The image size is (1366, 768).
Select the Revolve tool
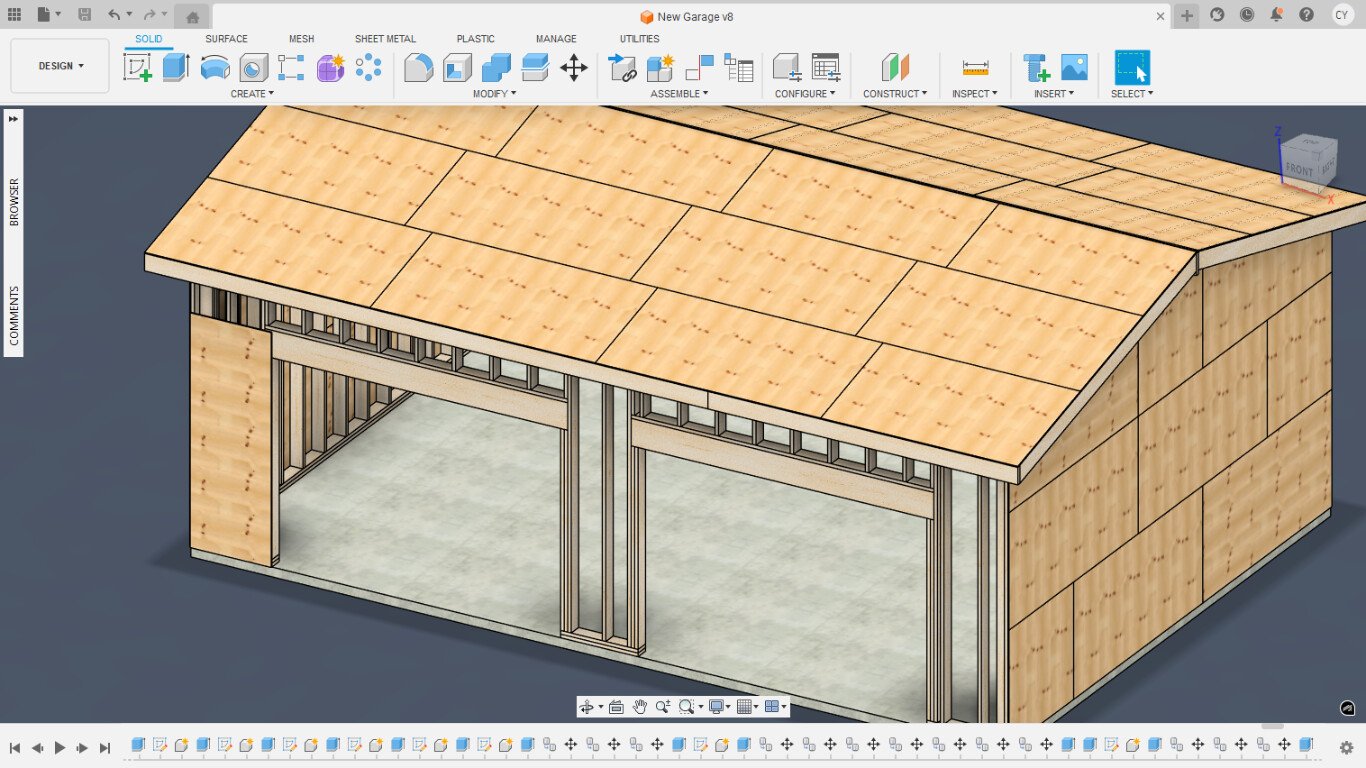[x=215, y=67]
